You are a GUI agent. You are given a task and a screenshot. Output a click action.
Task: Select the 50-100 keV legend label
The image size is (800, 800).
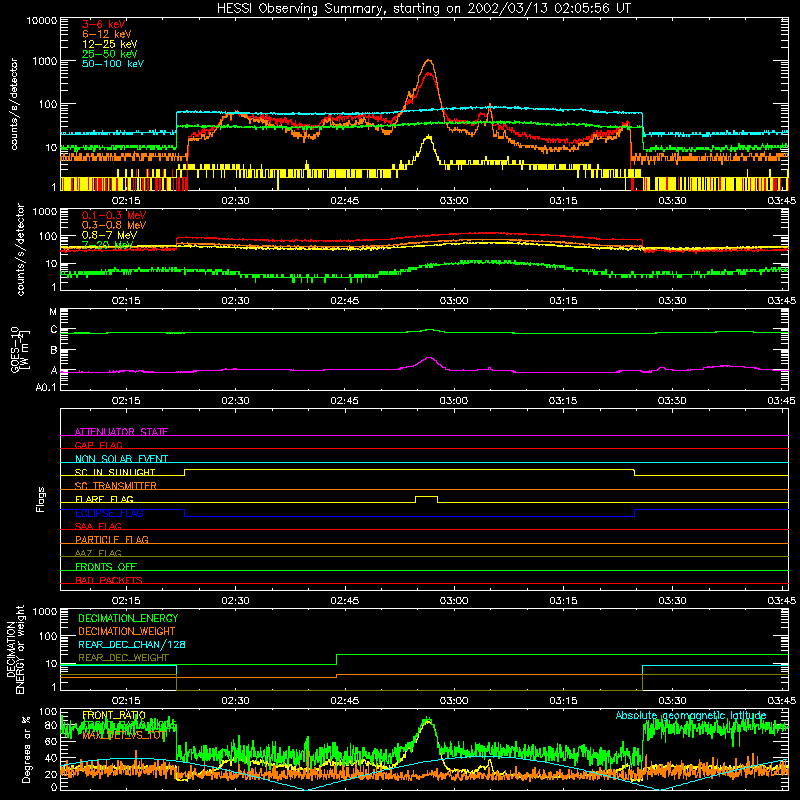113,64
